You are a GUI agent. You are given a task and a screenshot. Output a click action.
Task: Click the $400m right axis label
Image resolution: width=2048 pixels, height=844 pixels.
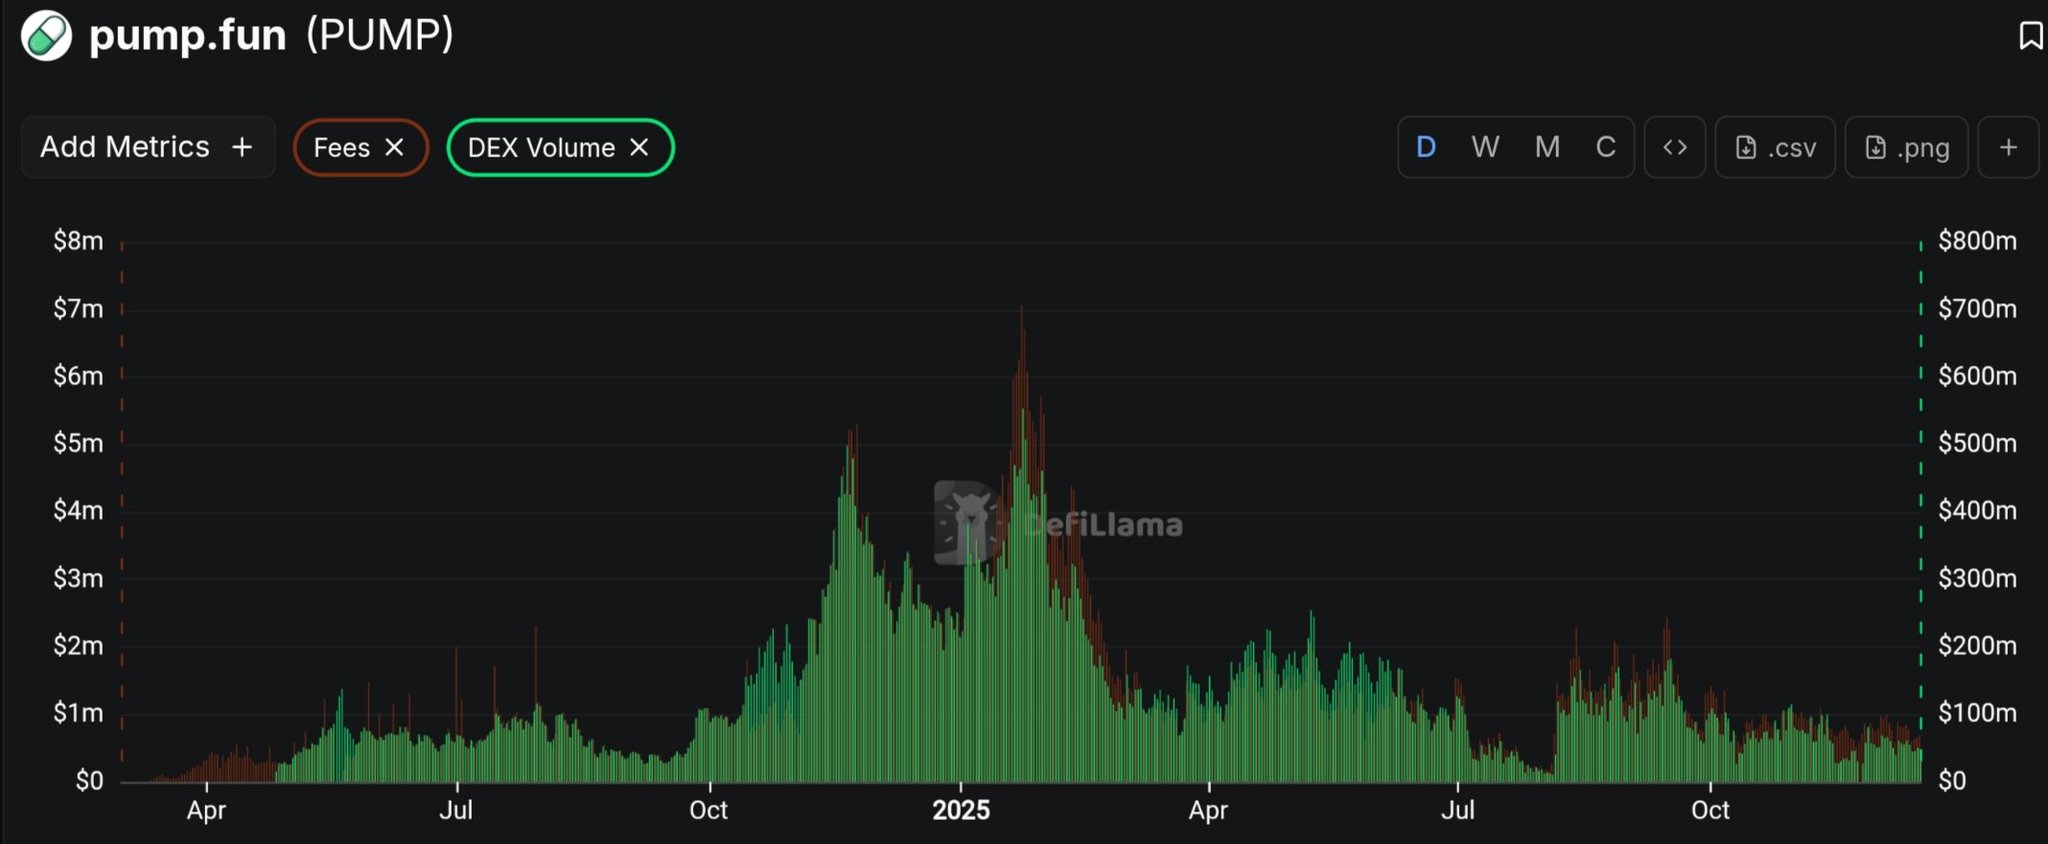point(1977,511)
